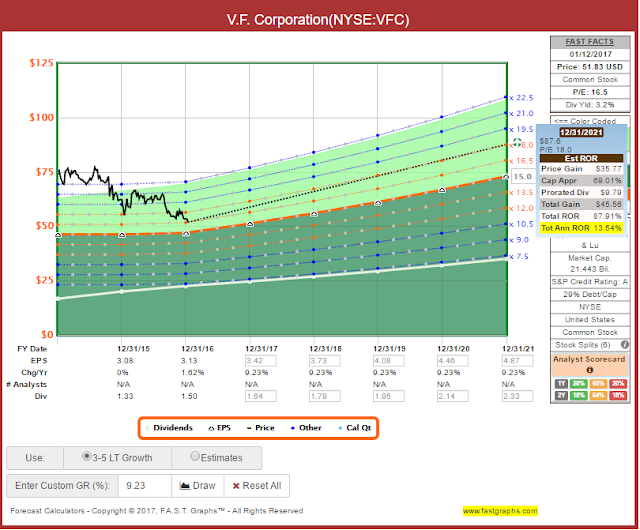Click the green 18% badge in 2Y row
This screenshot has width=640, height=530.
(x=578, y=395)
